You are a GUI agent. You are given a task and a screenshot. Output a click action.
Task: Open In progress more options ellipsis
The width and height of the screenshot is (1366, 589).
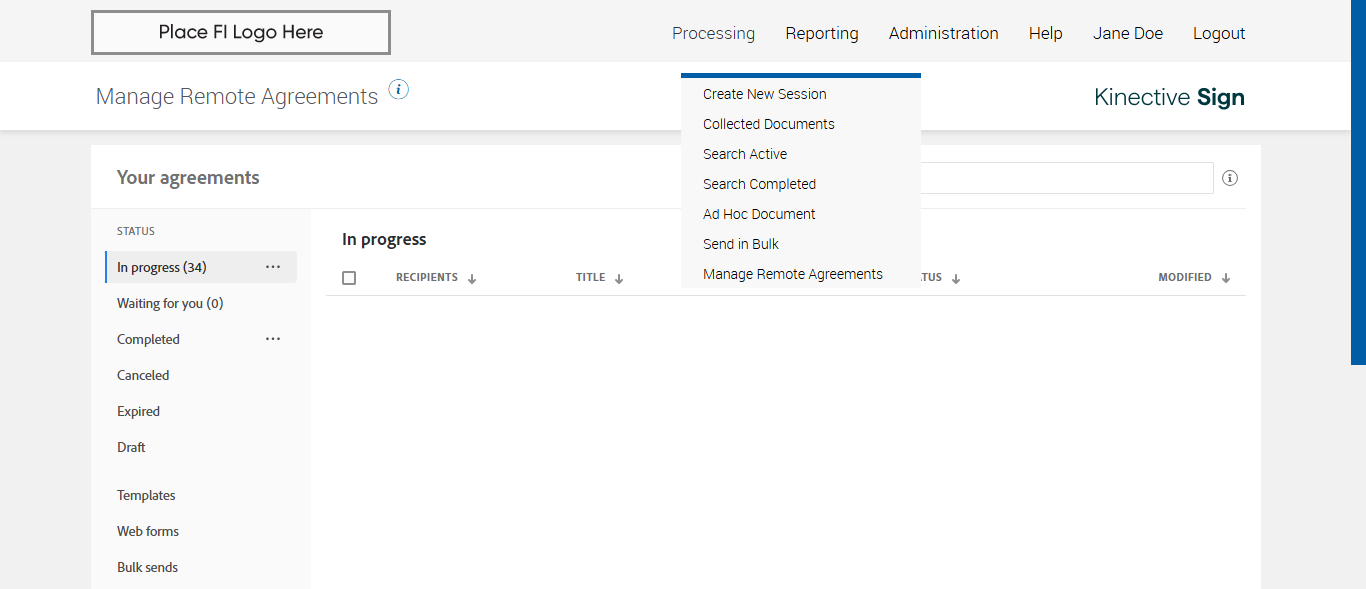click(273, 267)
